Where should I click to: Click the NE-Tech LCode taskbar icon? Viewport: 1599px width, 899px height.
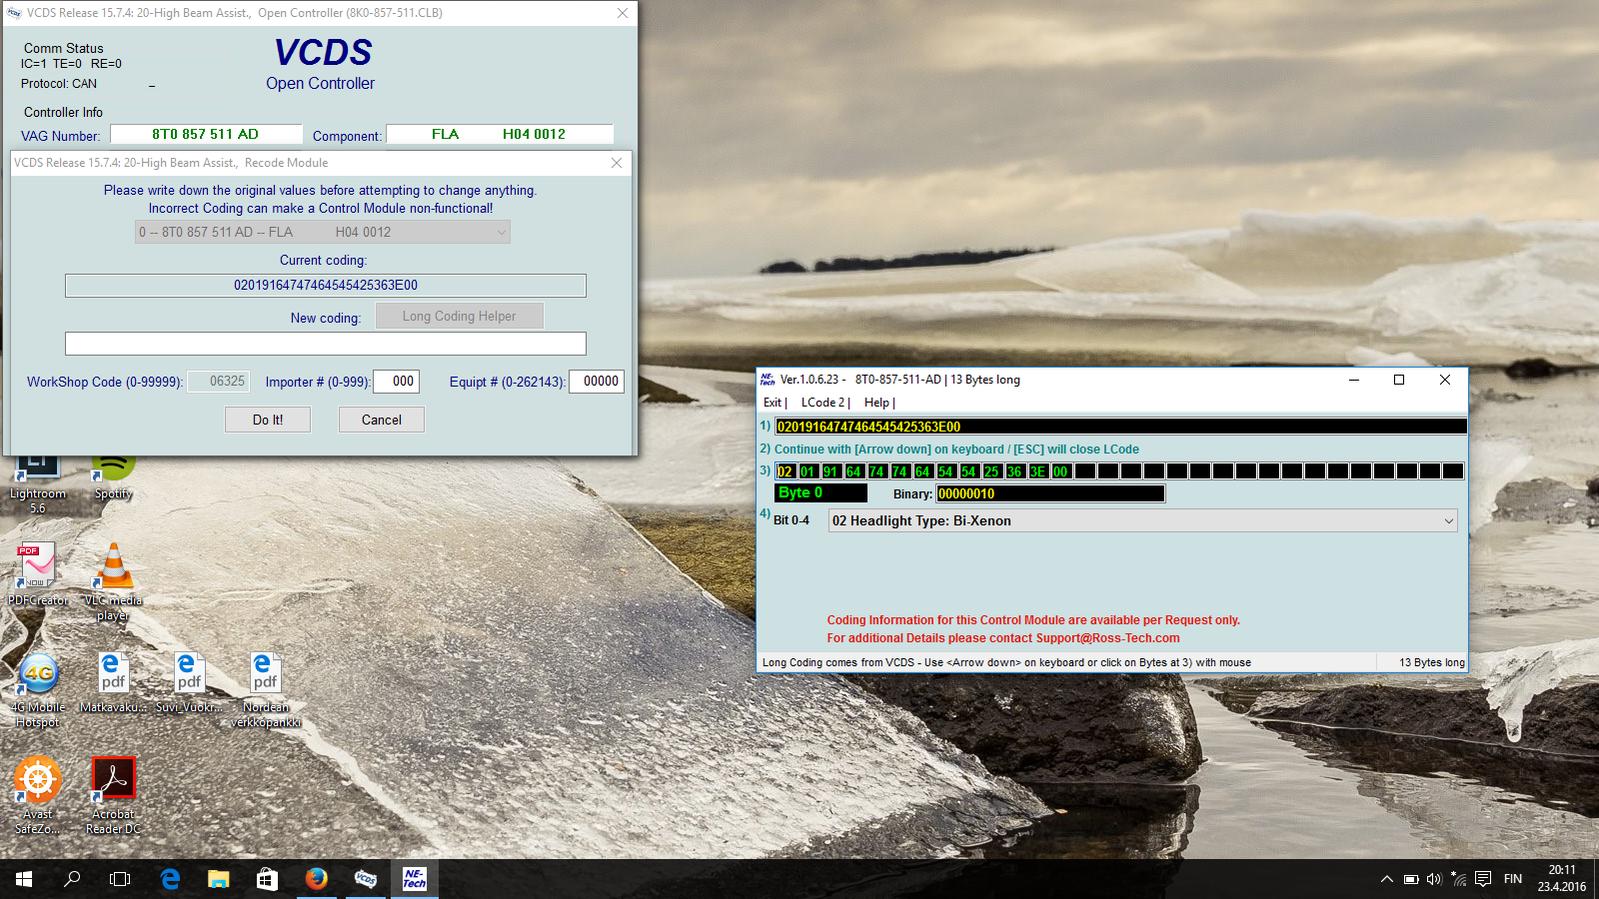414,879
